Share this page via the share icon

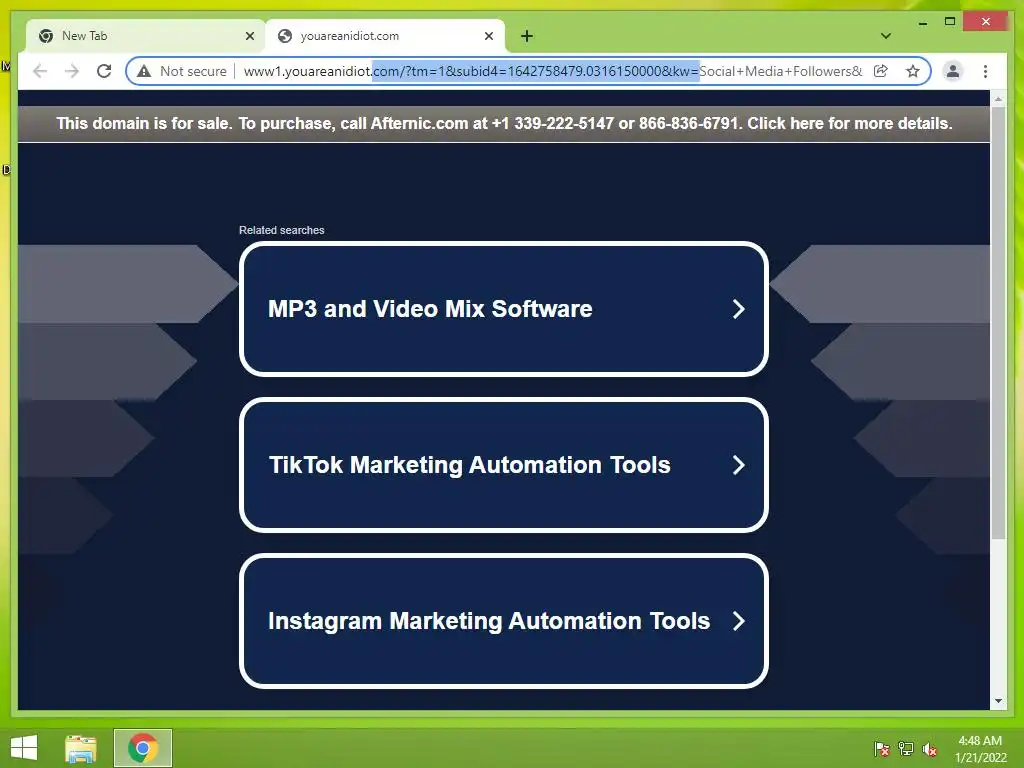click(x=880, y=71)
